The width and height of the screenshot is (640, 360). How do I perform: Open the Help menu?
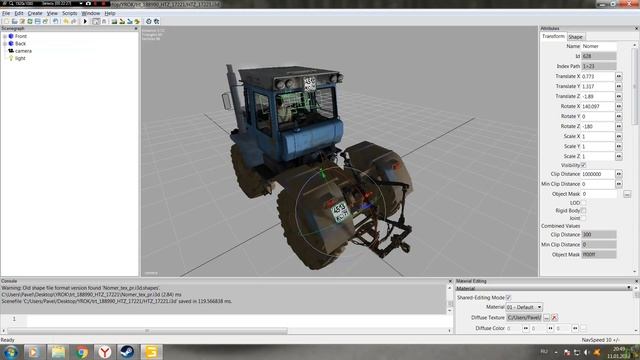pos(110,13)
